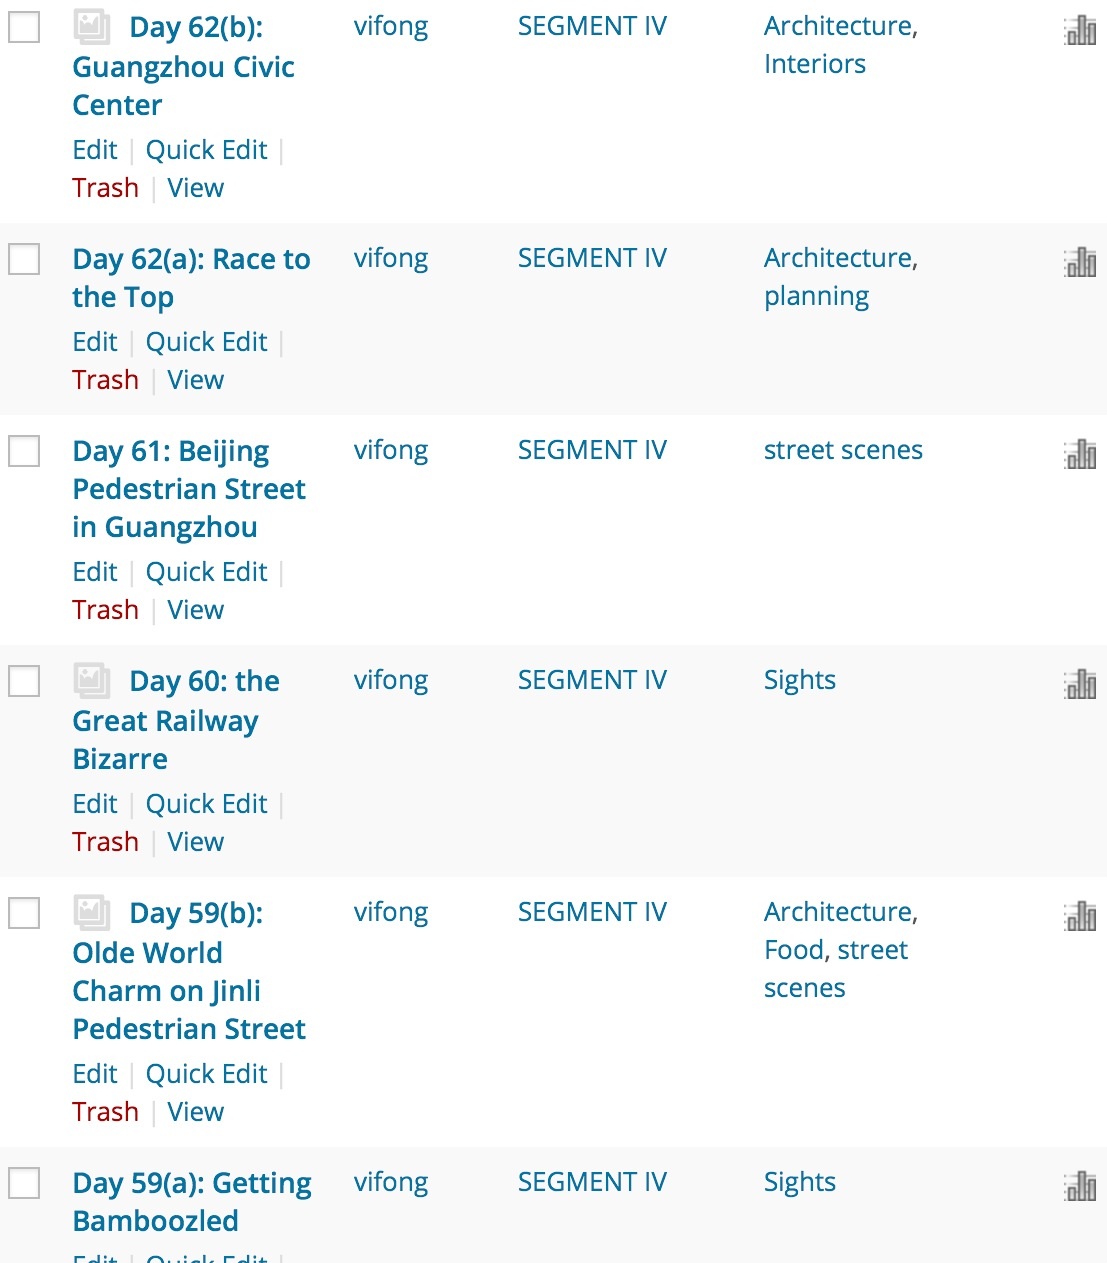Trash the Day 61 Beijing Pedestrian Street post

pos(105,610)
